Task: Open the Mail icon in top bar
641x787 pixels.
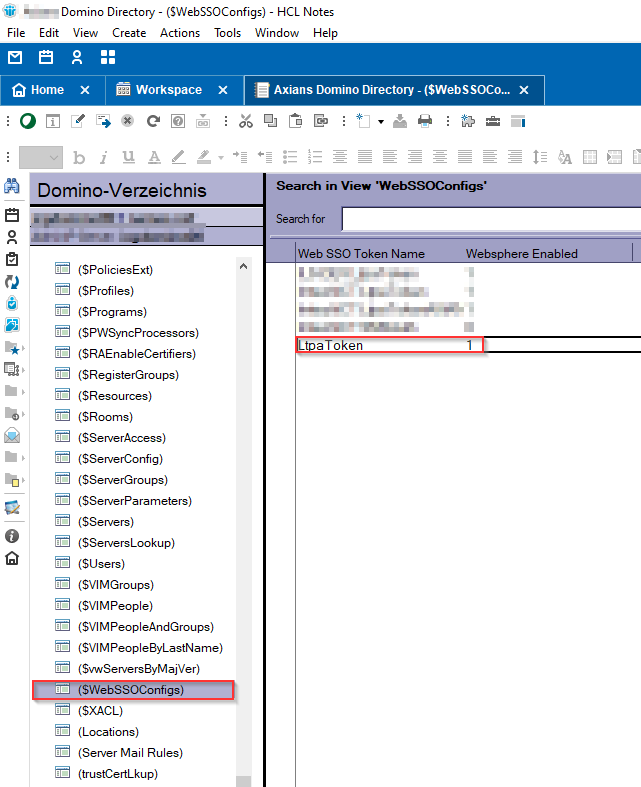Action: pos(15,57)
